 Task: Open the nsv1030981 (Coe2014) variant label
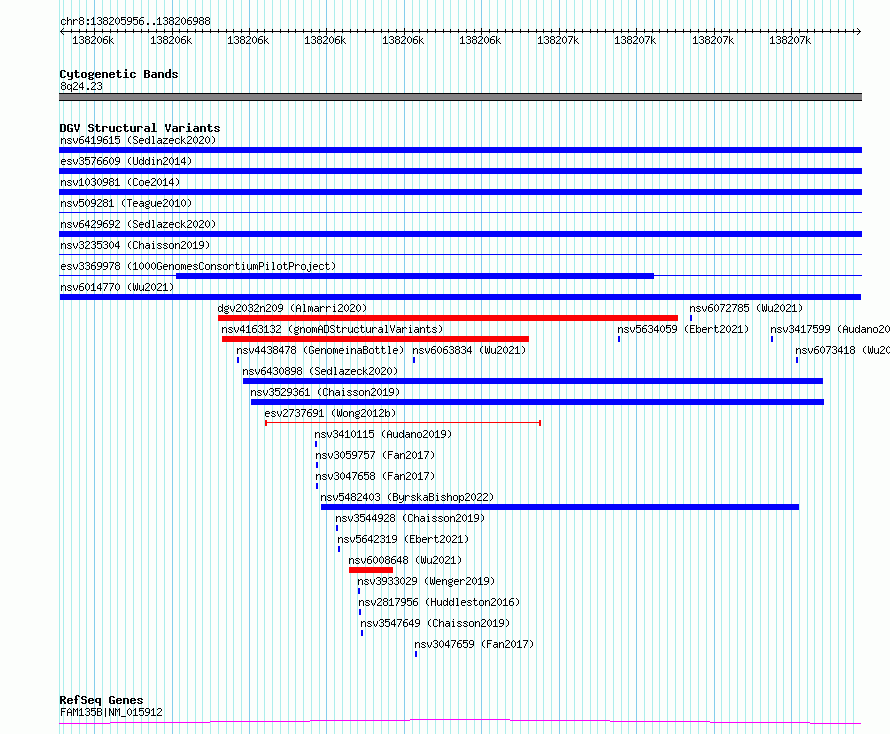(x=120, y=182)
